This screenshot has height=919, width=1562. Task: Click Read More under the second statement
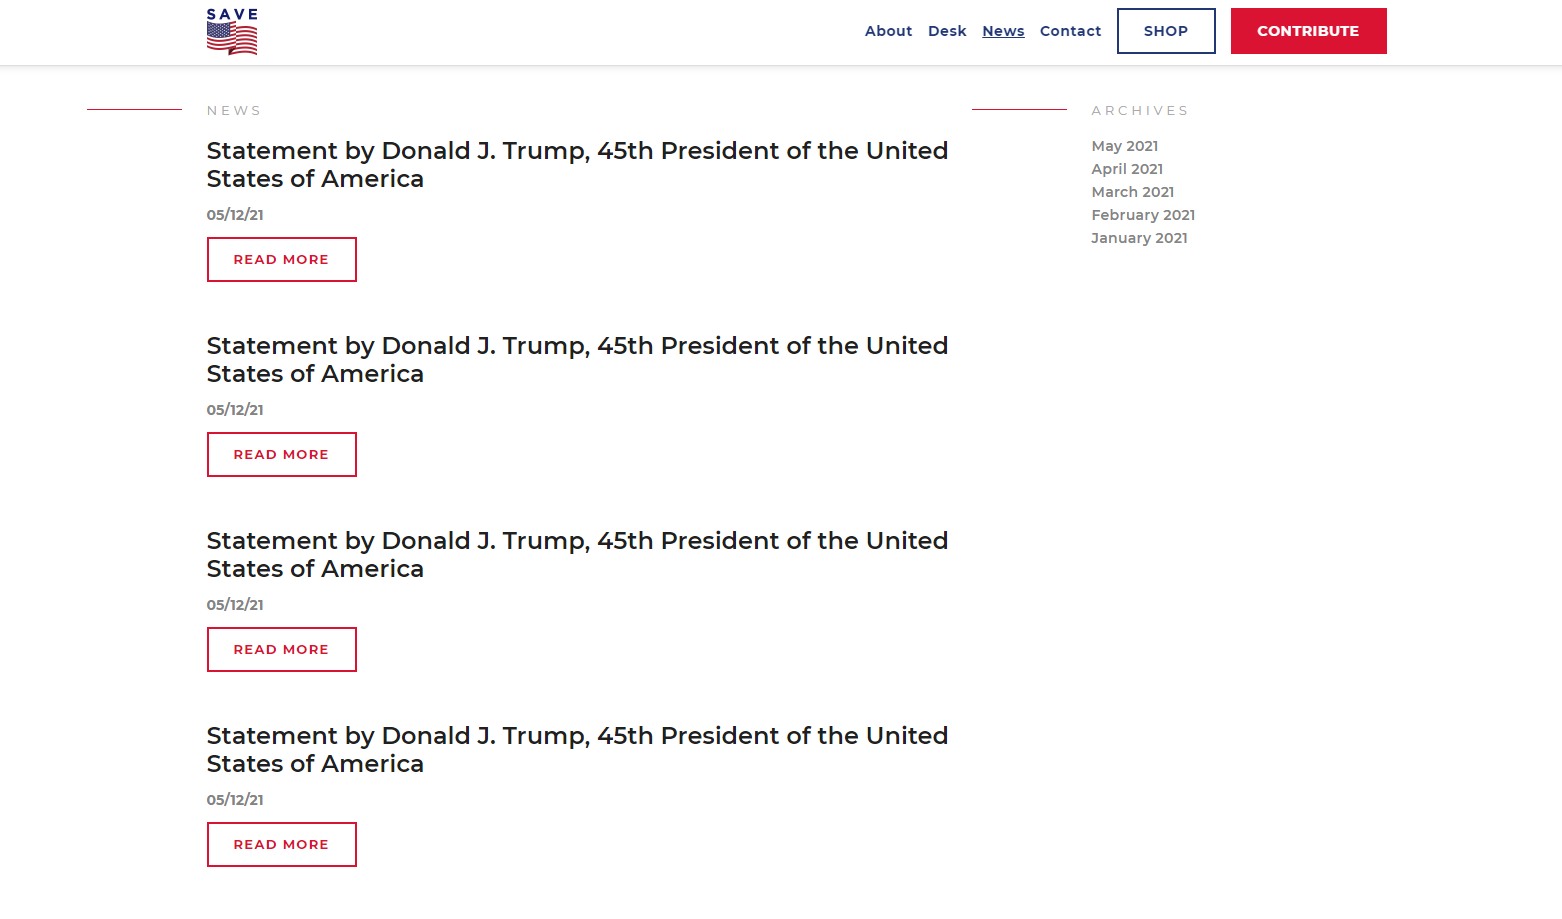pos(281,454)
